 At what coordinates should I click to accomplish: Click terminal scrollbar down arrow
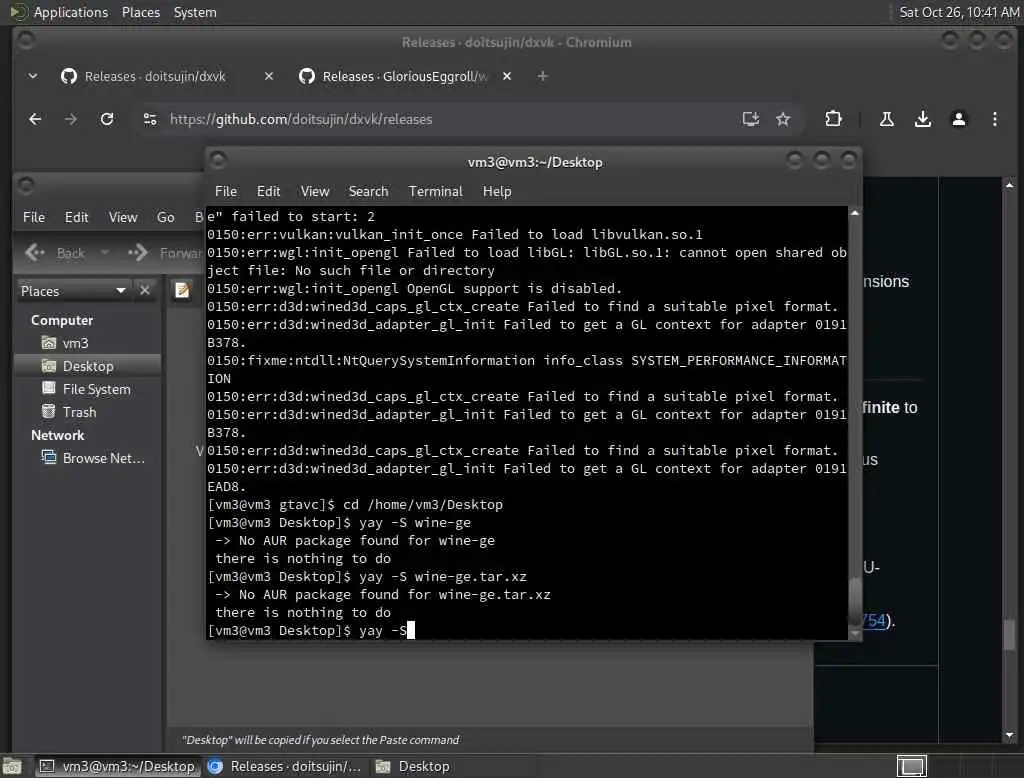tap(855, 633)
